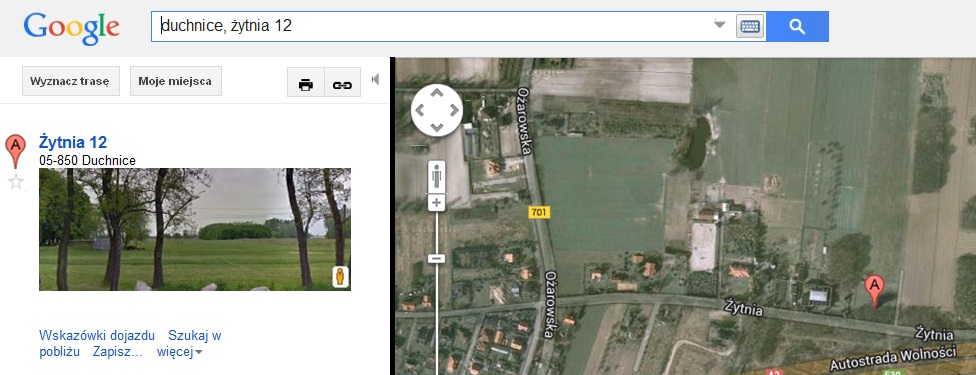Click the blue magnifying glass search button

[797, 26]
